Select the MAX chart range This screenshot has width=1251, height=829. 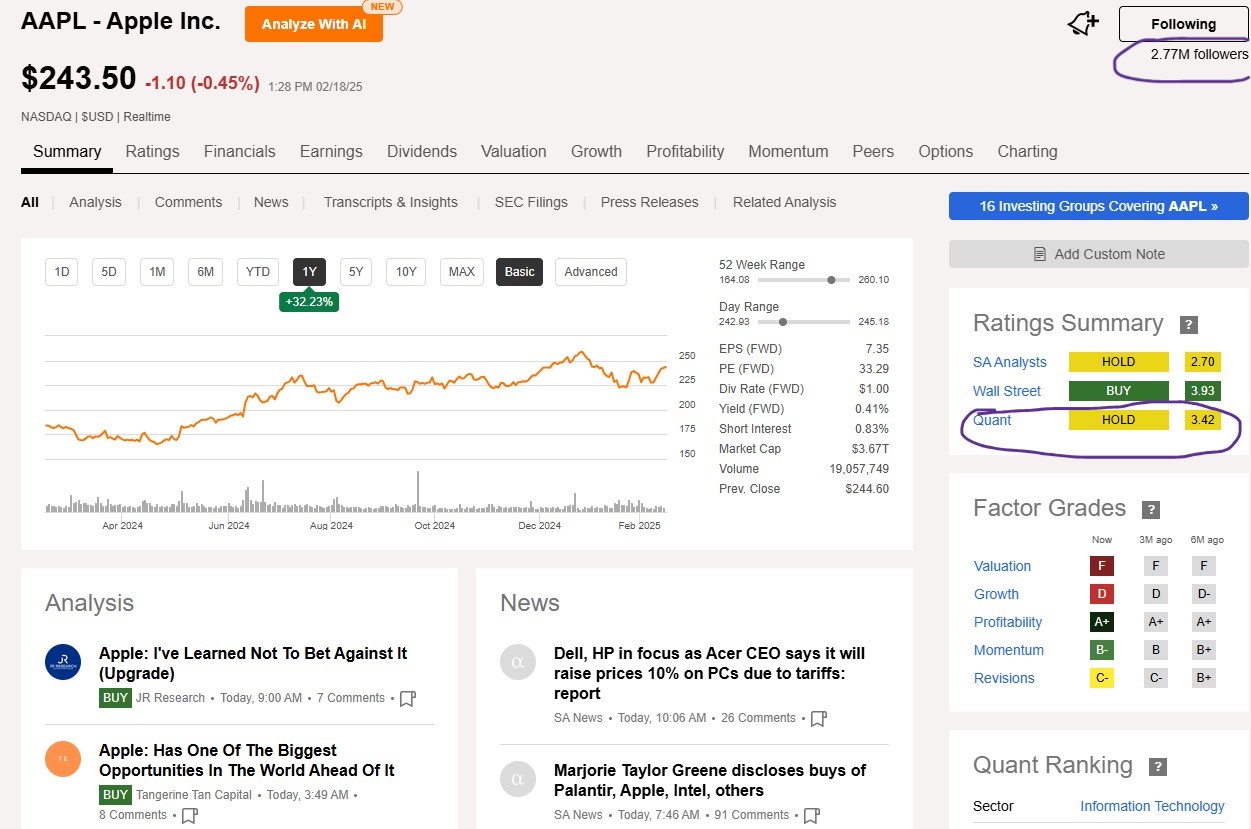point(461,271)
